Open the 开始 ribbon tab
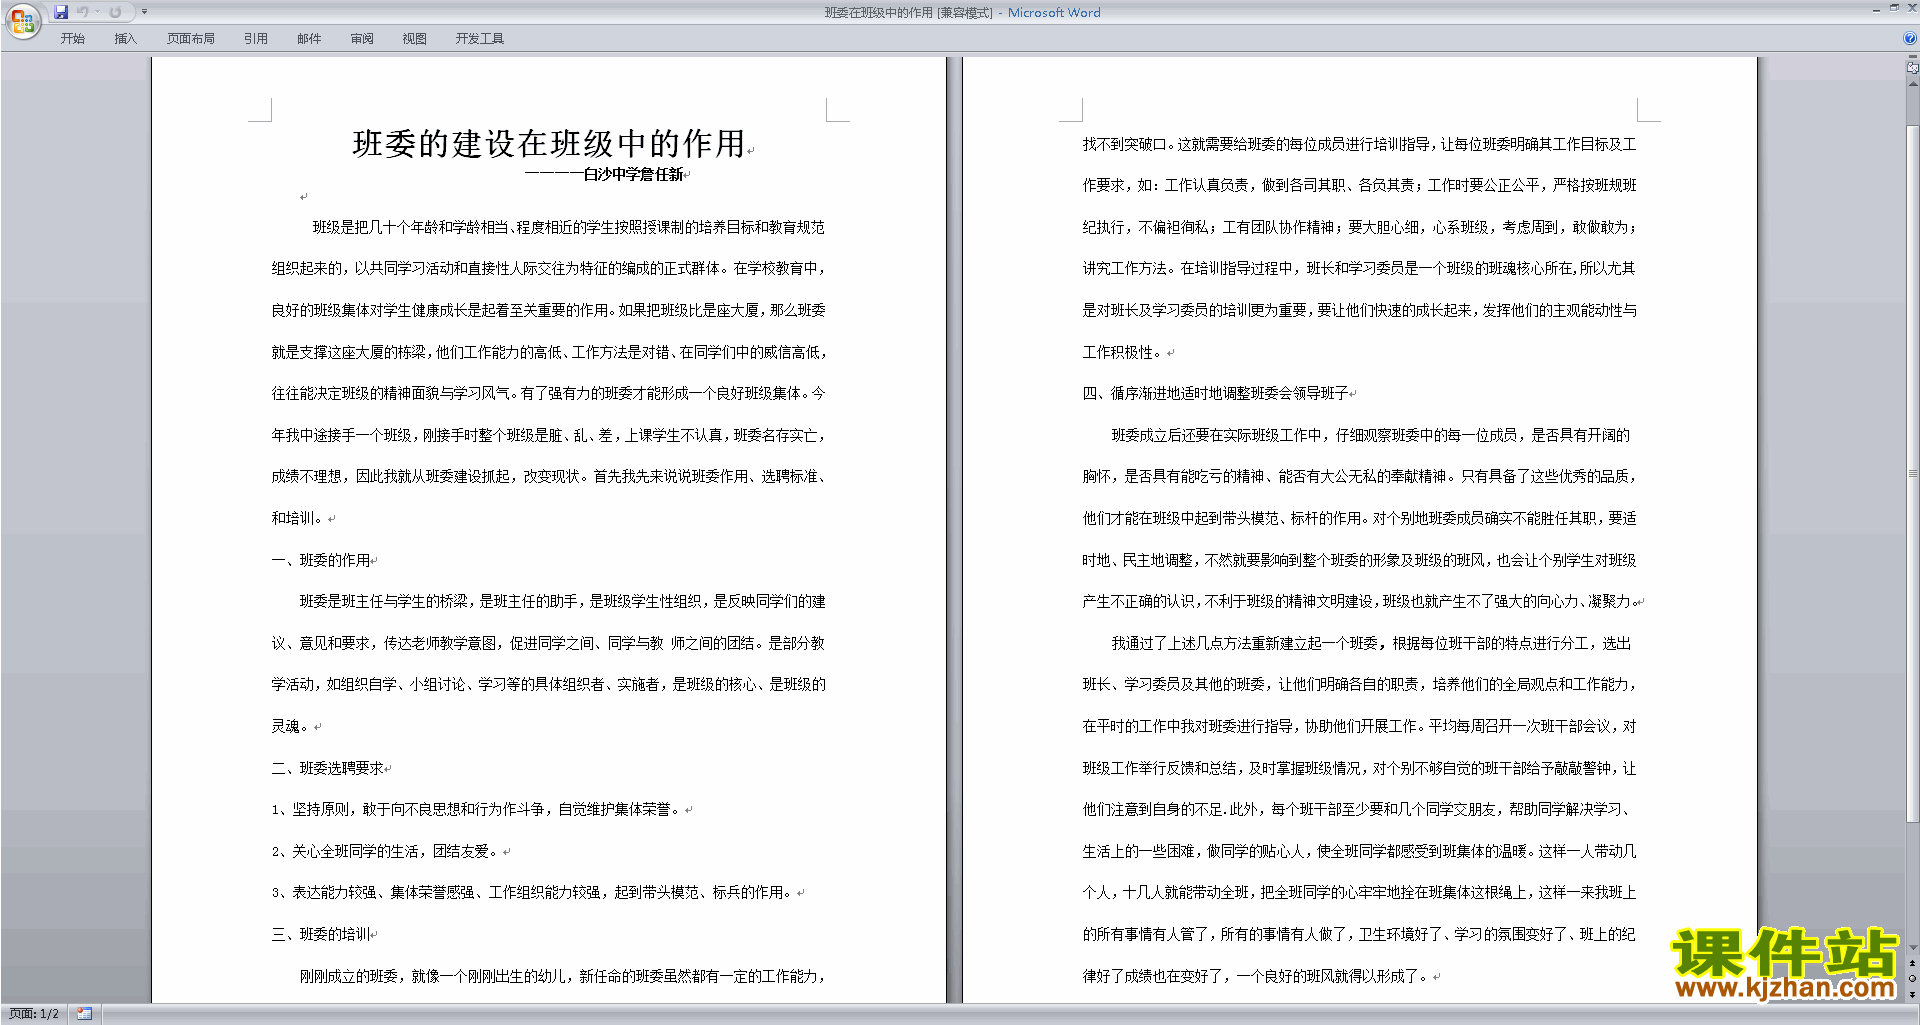1920x1025 pixels. click(72, 39)
